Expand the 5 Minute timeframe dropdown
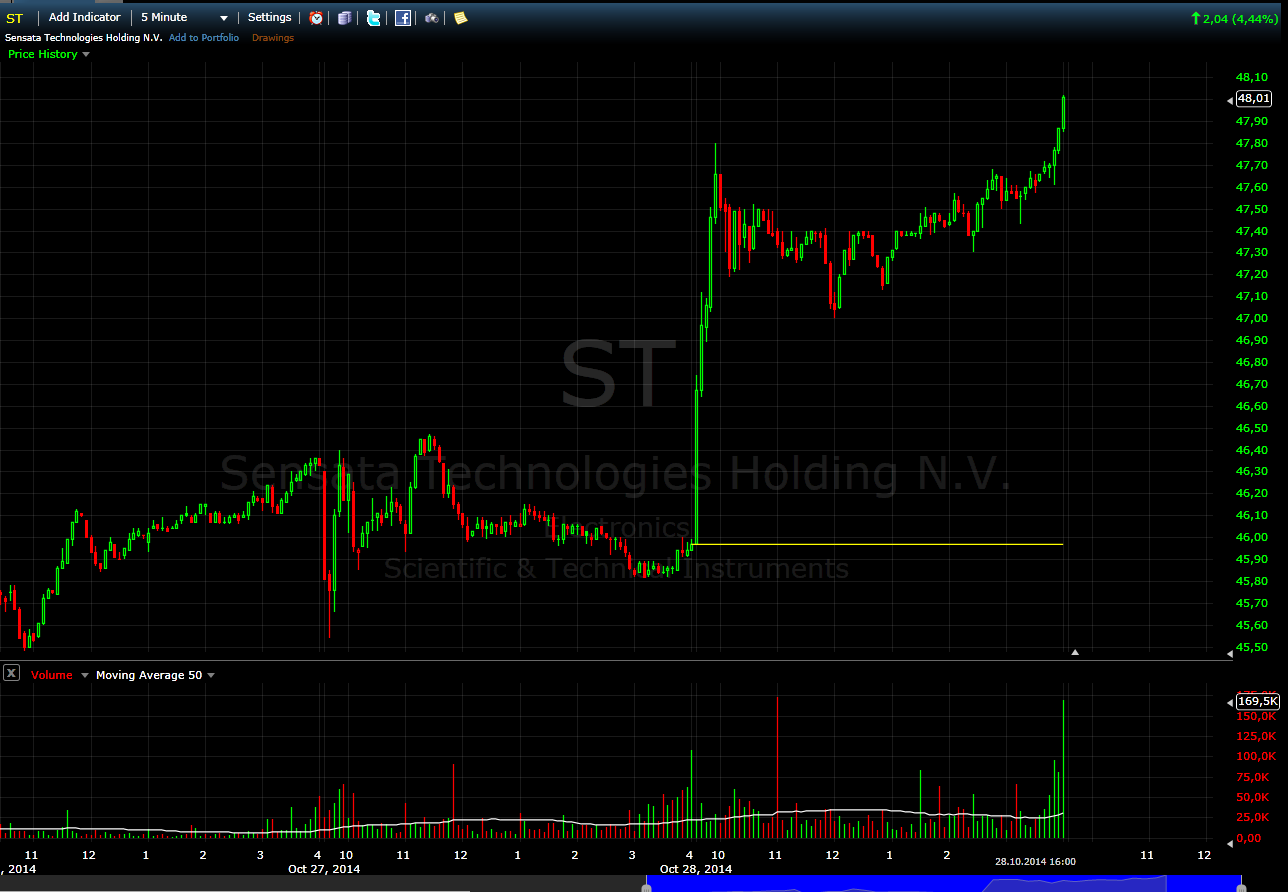The width and height of the screenshot is (1288, 892). [x=224, y=18]
